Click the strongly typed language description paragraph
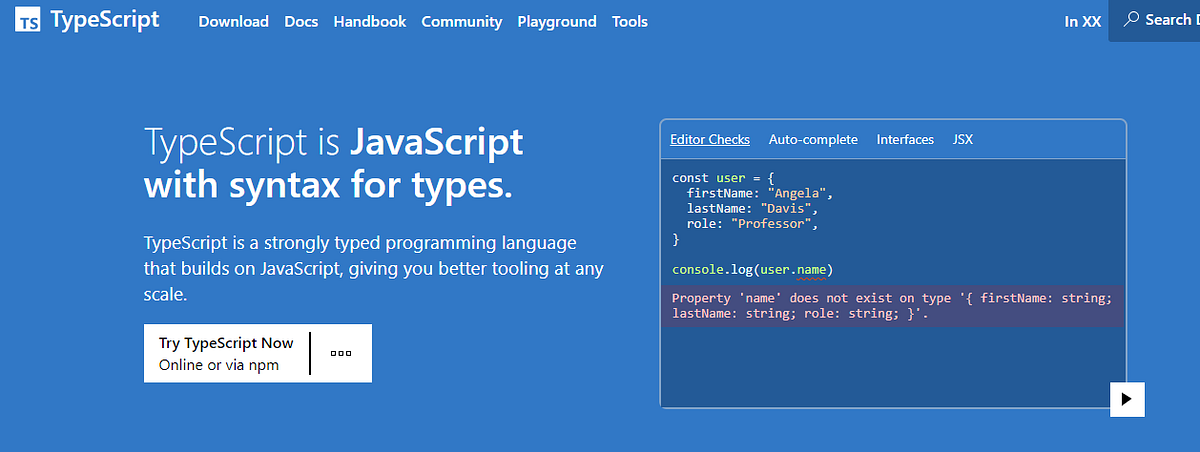 click(x=374, y=269)
